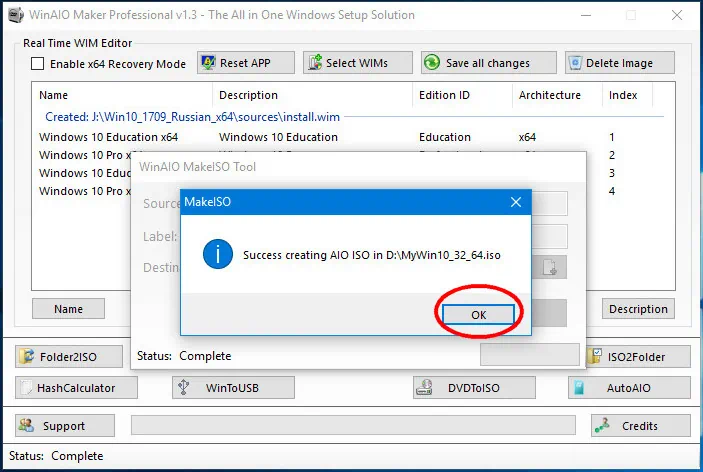Click the Select WIMs icon

[x=315, y=62]
